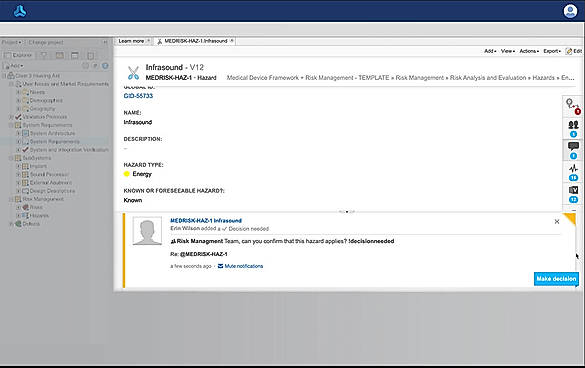Image resolution: width=585 pixels, height=368 pixels.
Task: Click the Edit pencil icon
Action: tap(573, 51)
